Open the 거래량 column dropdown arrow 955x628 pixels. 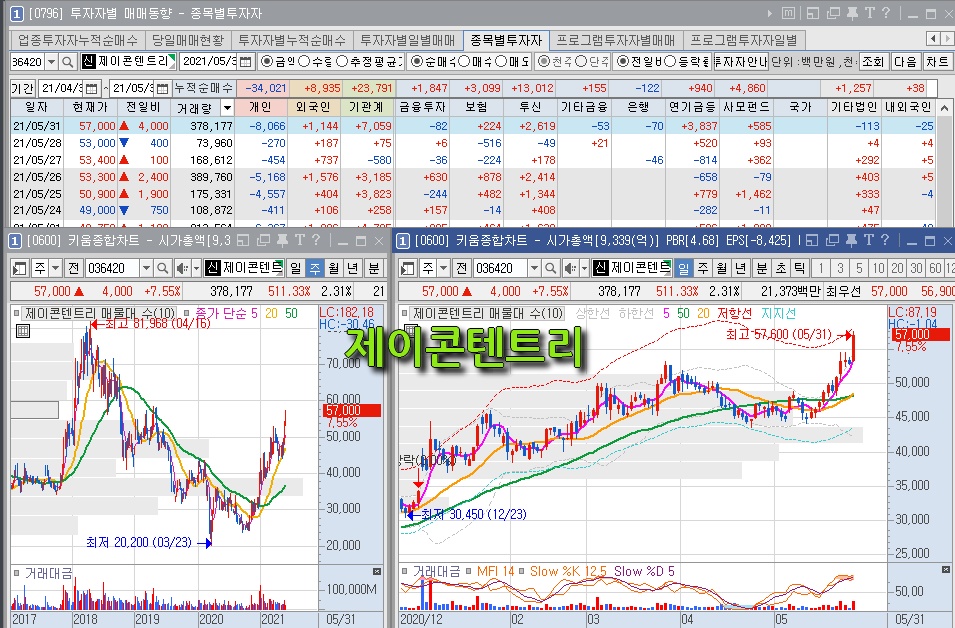click(227, 108)
